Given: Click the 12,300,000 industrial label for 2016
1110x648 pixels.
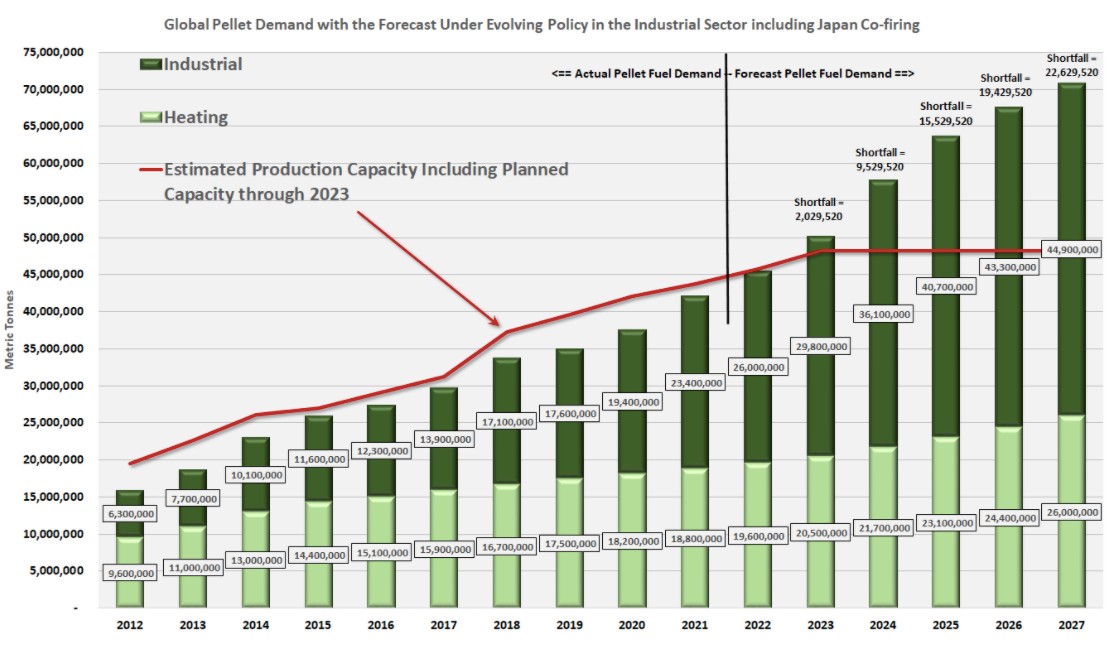Looking at the screenshot, I should [x=382, y=450].
